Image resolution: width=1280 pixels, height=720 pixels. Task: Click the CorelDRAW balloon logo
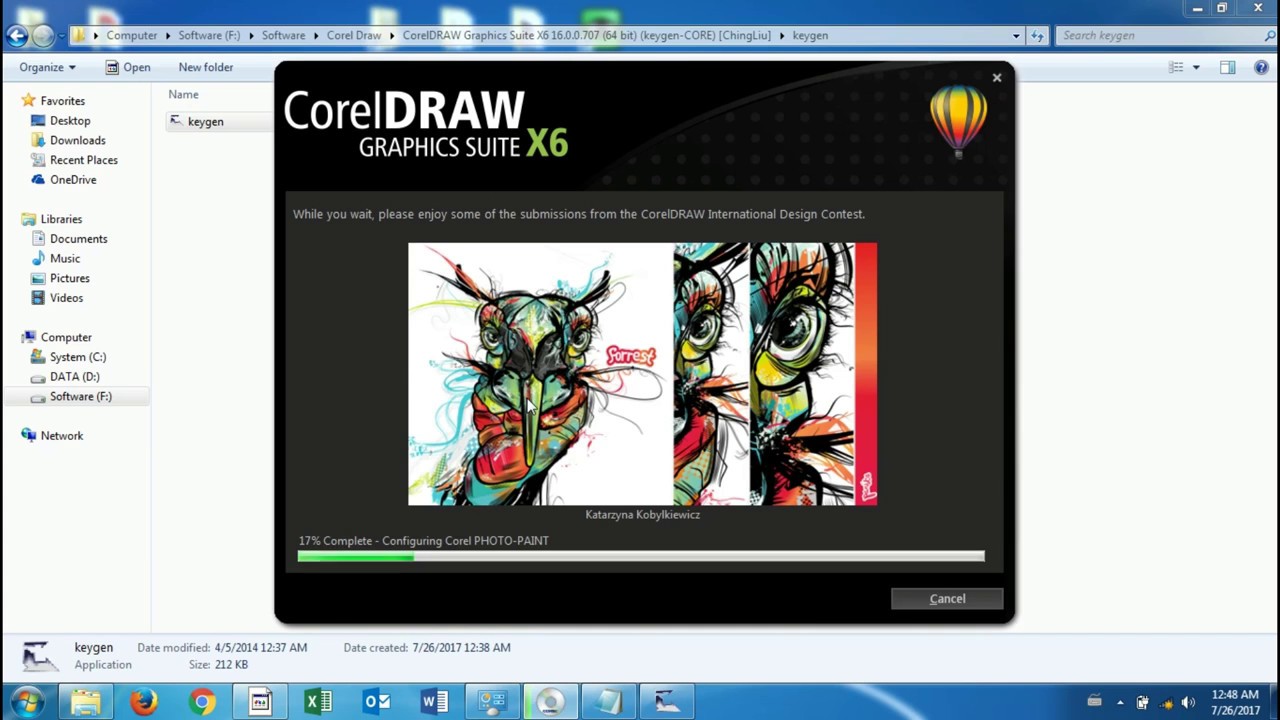(x=958, y=120)
